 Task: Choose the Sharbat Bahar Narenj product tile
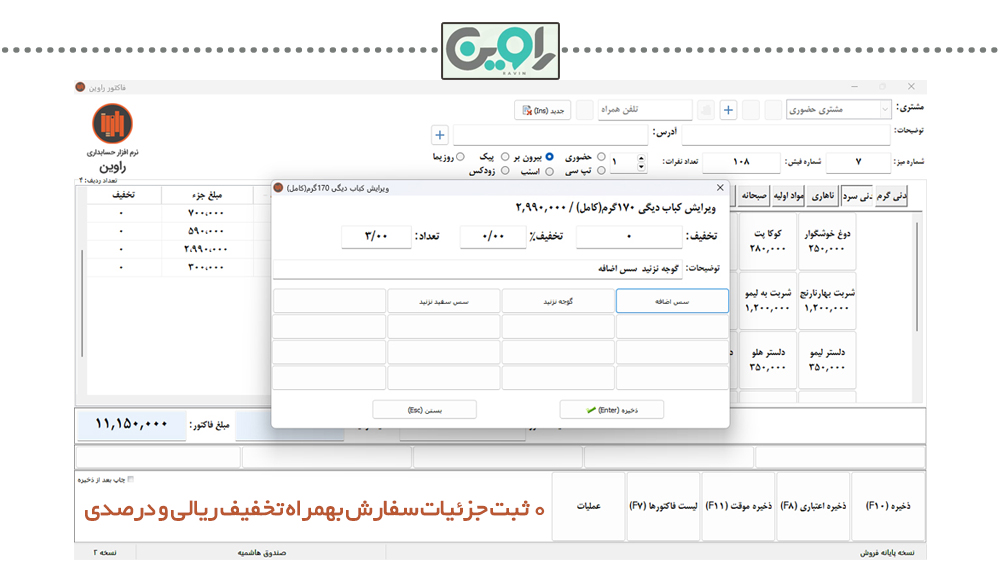(827, 301)
